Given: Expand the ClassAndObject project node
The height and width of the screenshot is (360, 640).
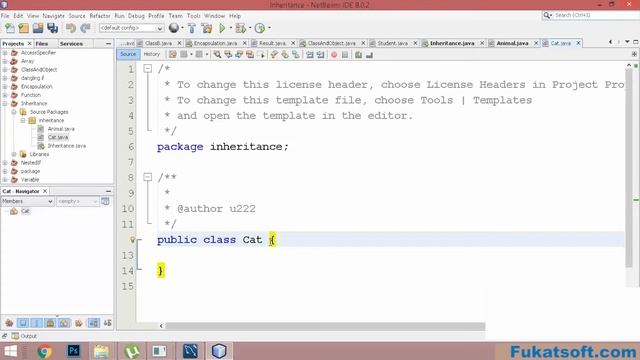Looking at the screenshot, I should point(5,69).
